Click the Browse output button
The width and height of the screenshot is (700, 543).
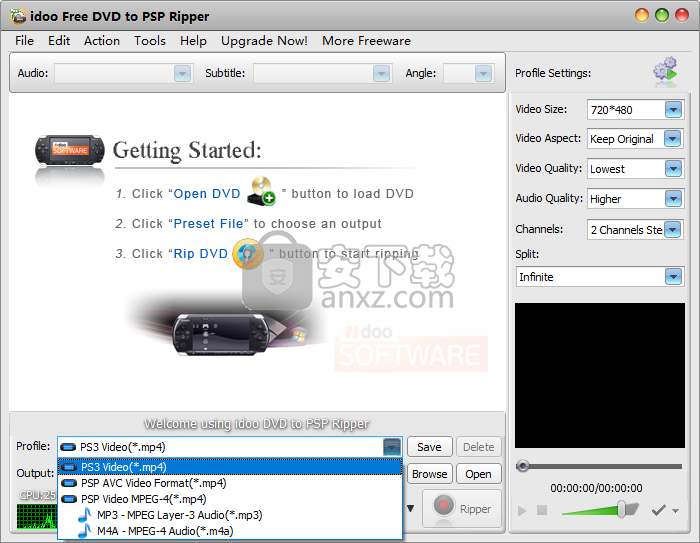(x=429, y=474)
